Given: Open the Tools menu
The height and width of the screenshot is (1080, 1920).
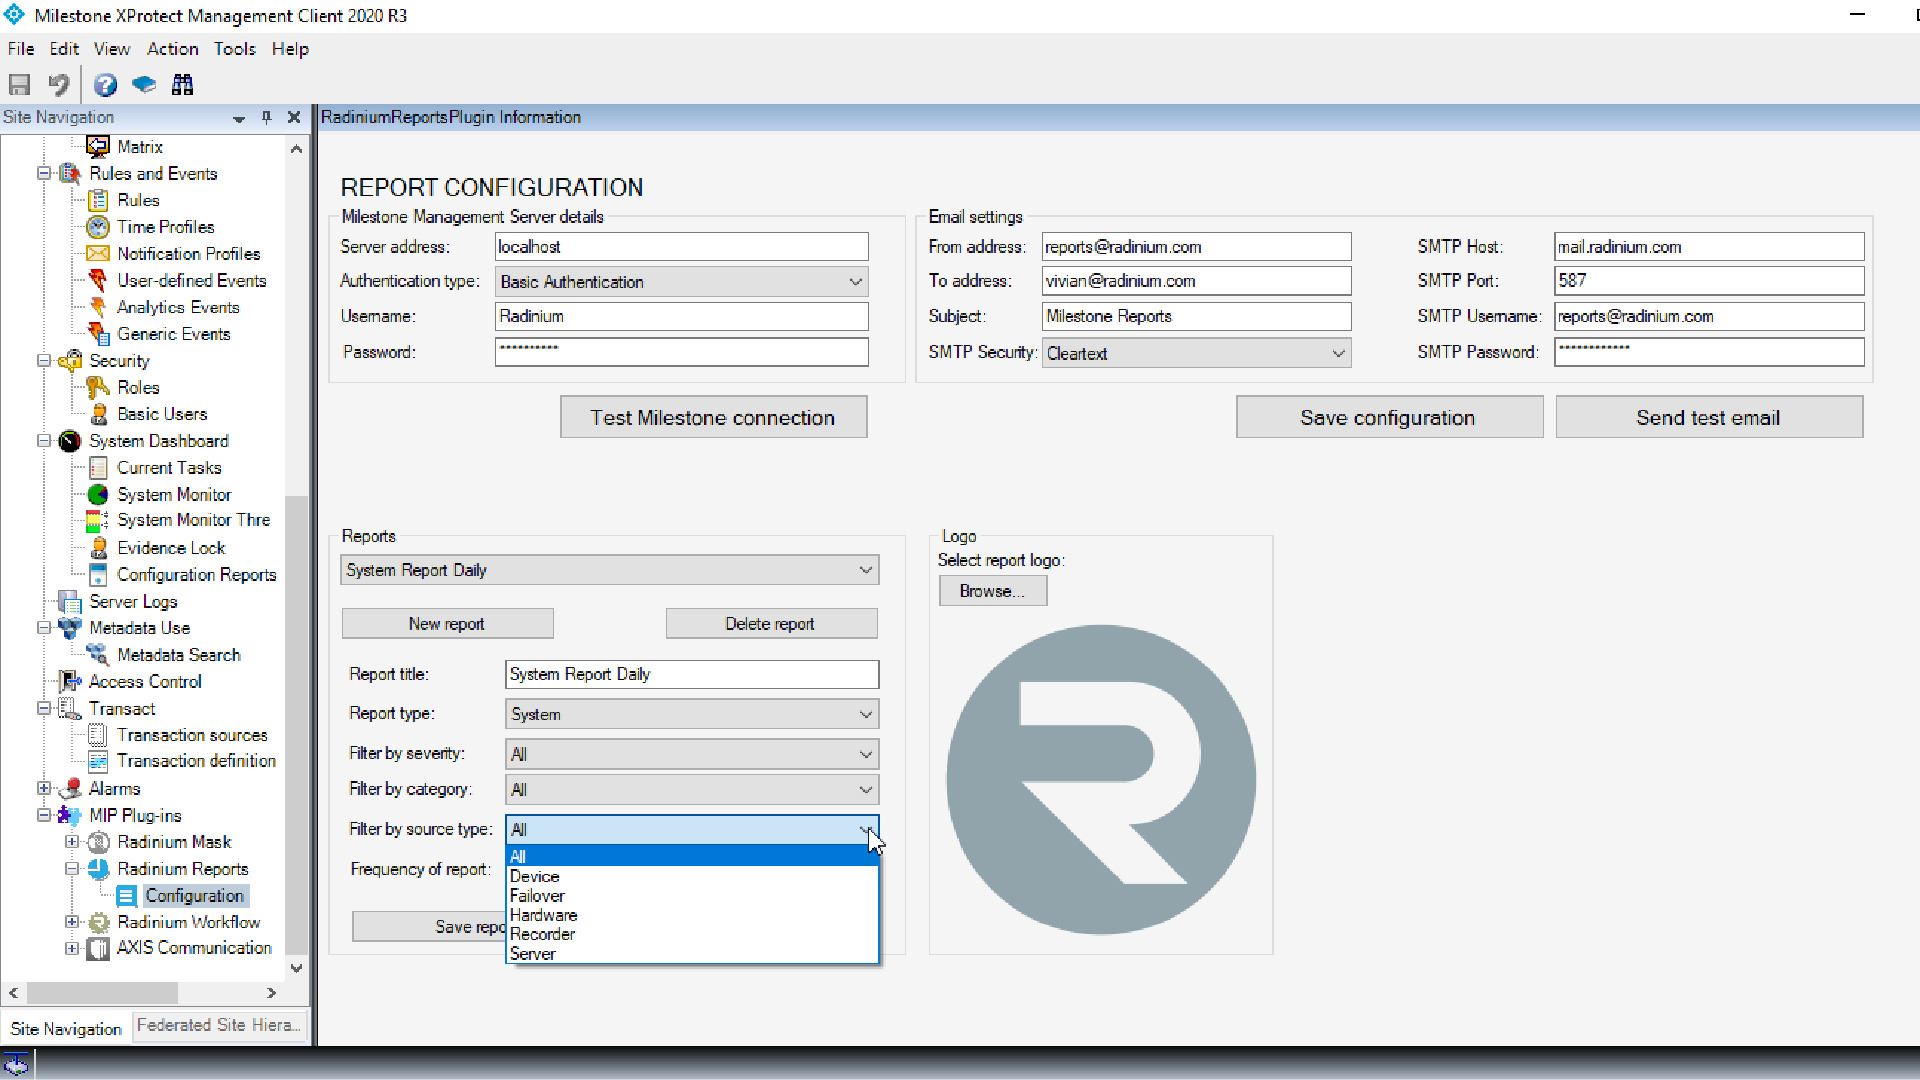Looking at the screenshot, I should [x=235, y=49].
